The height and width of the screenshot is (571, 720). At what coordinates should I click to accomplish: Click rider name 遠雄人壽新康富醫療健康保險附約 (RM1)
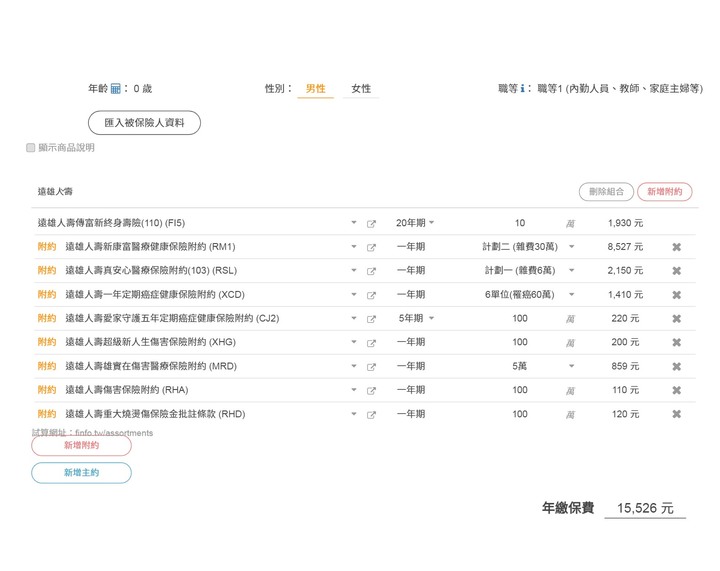click(150, 247)
